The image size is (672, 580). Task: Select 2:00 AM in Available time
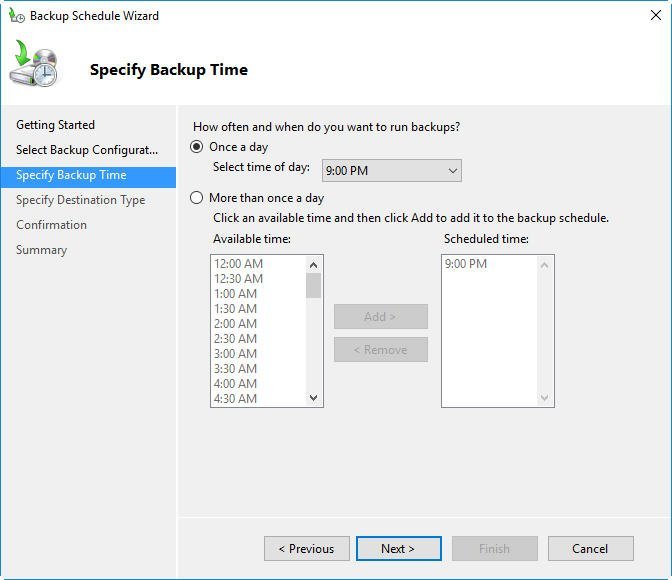tap(235, 324)
